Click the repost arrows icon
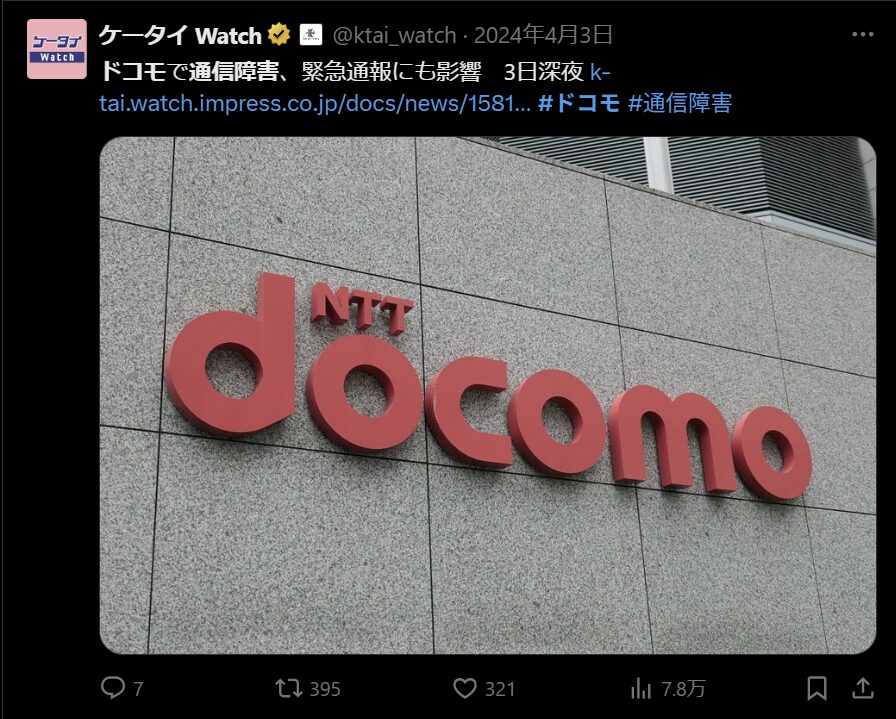Image resolution: width=896 pixels, height=719 pixels. click(x=289, y=688)
